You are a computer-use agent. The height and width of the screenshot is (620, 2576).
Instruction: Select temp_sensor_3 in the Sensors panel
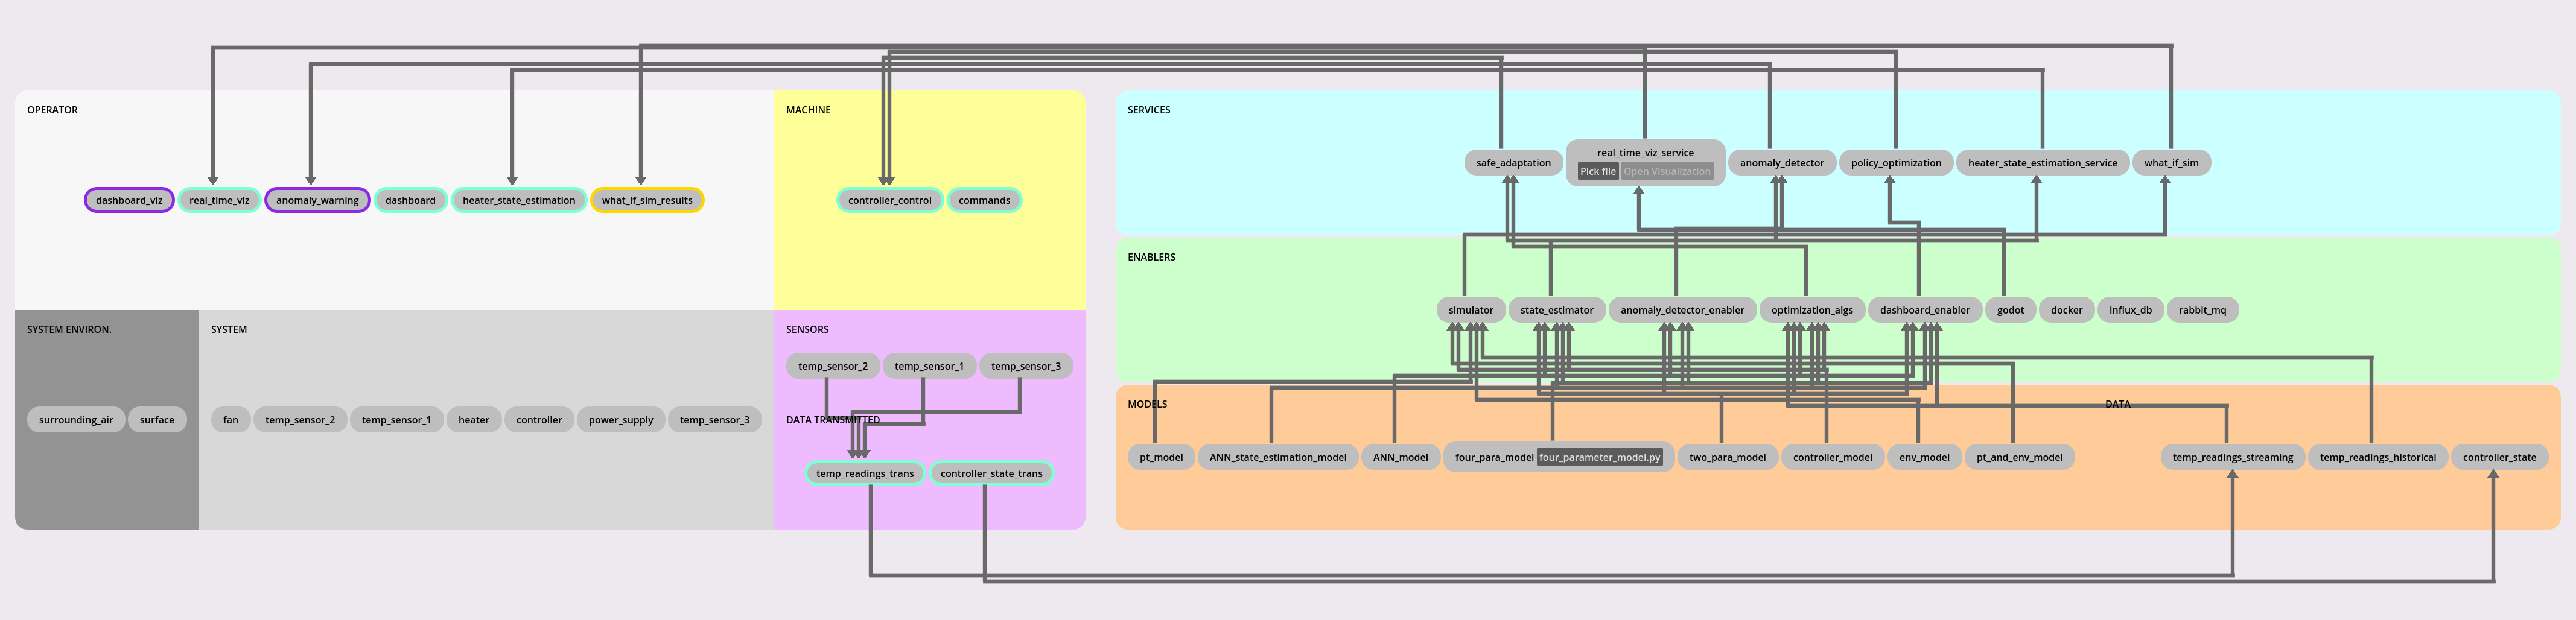click(1026, 366)
